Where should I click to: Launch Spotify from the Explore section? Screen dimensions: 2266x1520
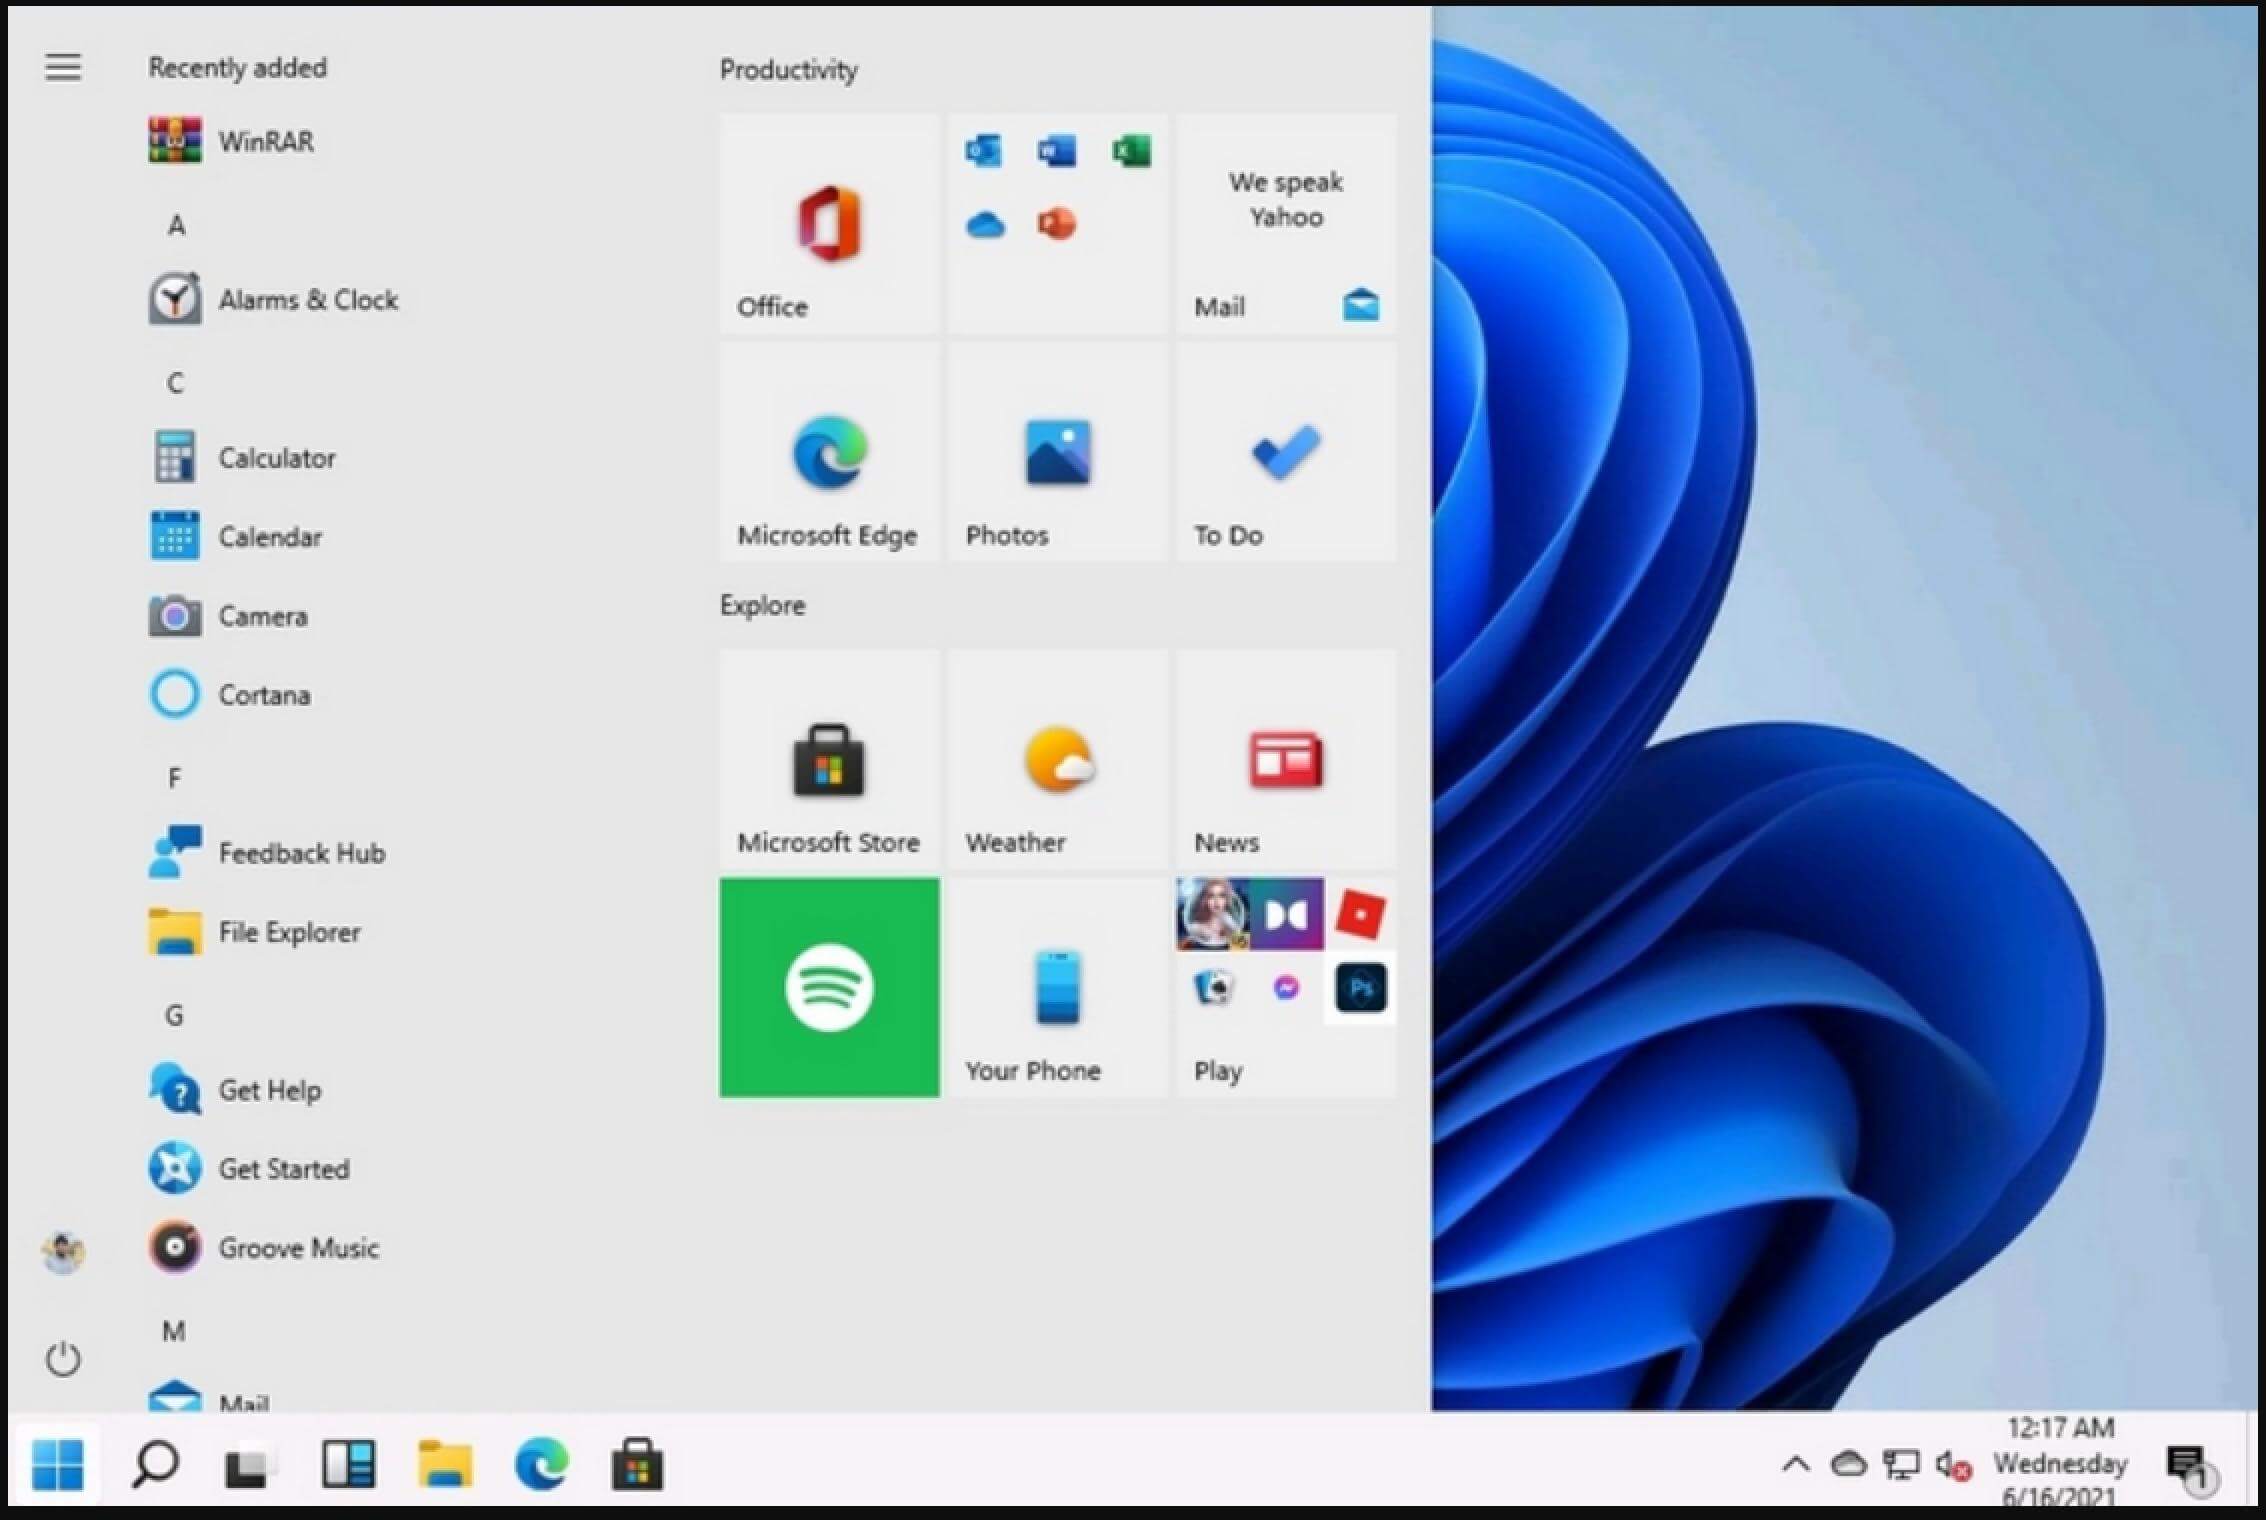coord(829,988)
